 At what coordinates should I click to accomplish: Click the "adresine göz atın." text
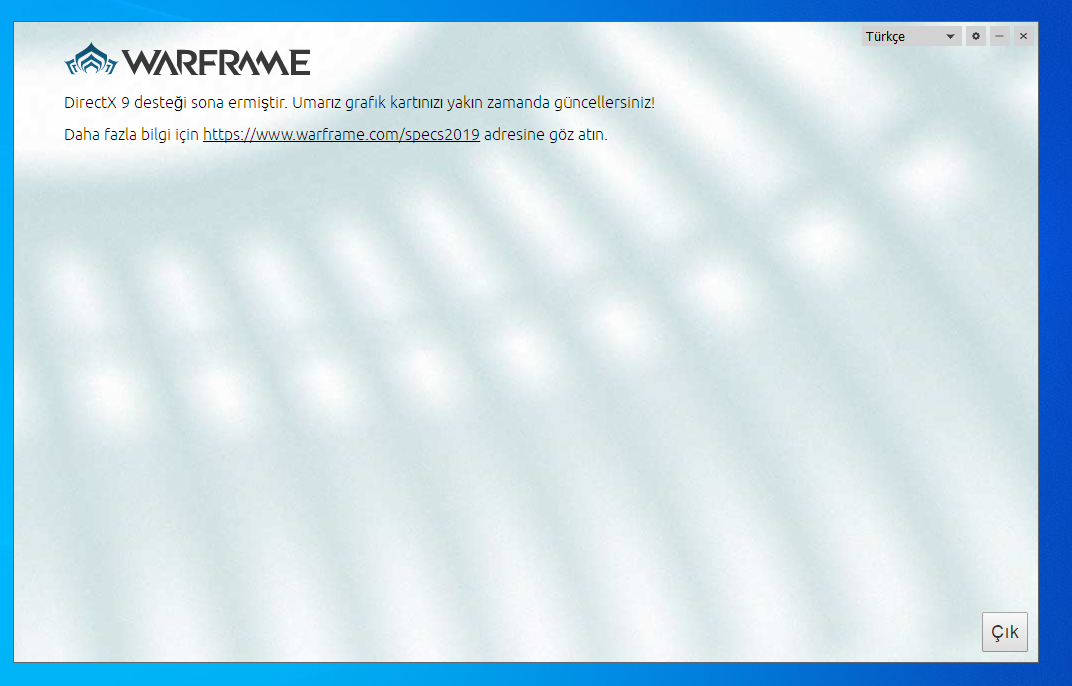[x=546, y=135]
